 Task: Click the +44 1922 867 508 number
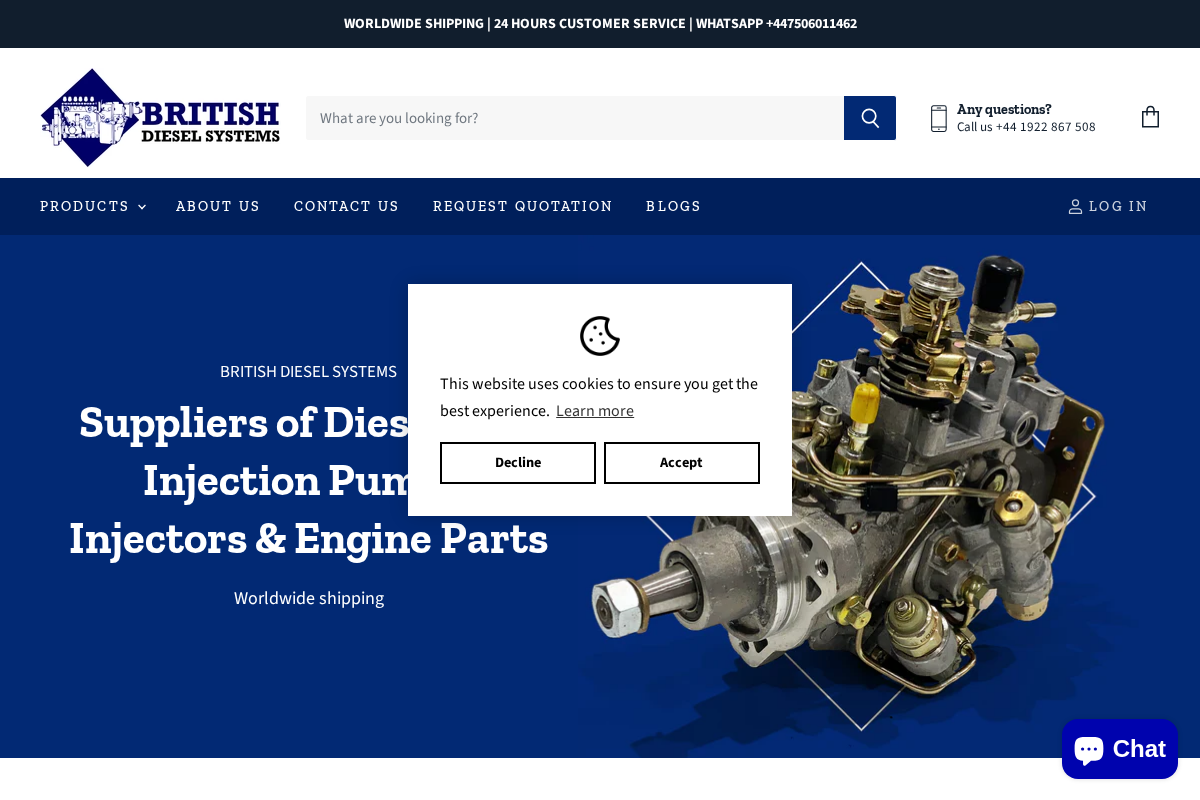pos(1045,127)
